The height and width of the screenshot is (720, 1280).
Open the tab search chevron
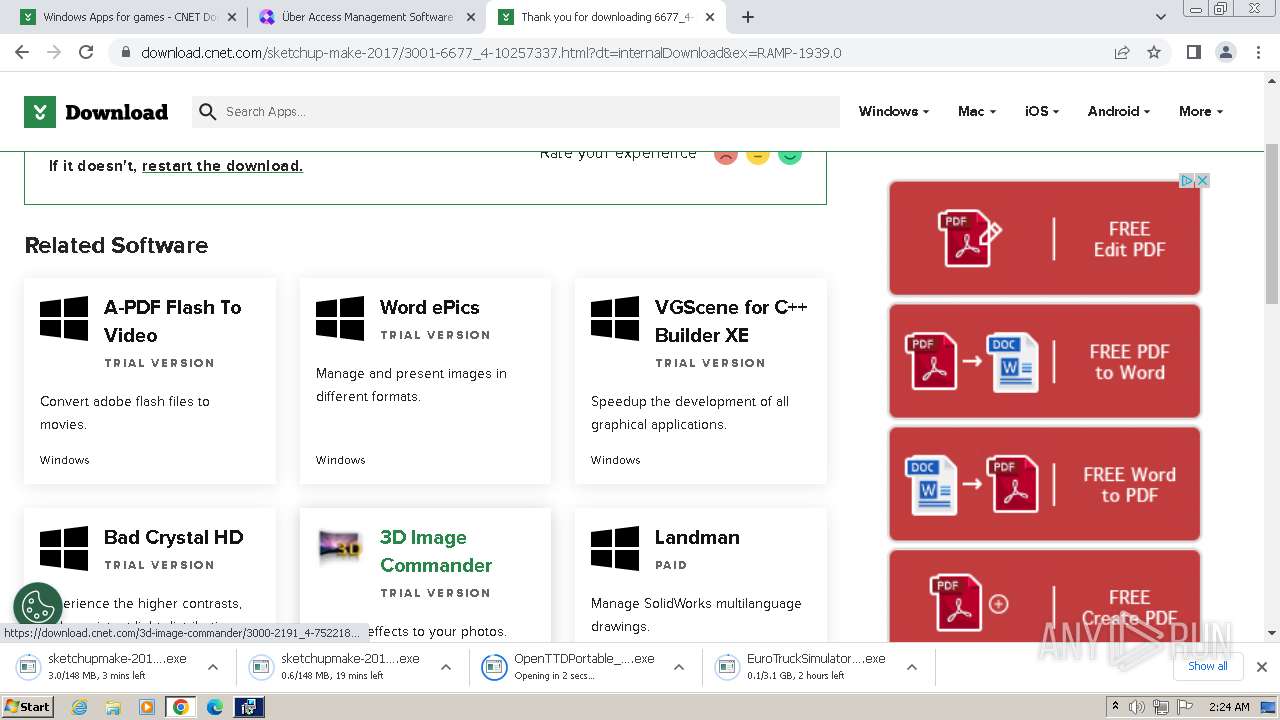tap(1160, 17)
